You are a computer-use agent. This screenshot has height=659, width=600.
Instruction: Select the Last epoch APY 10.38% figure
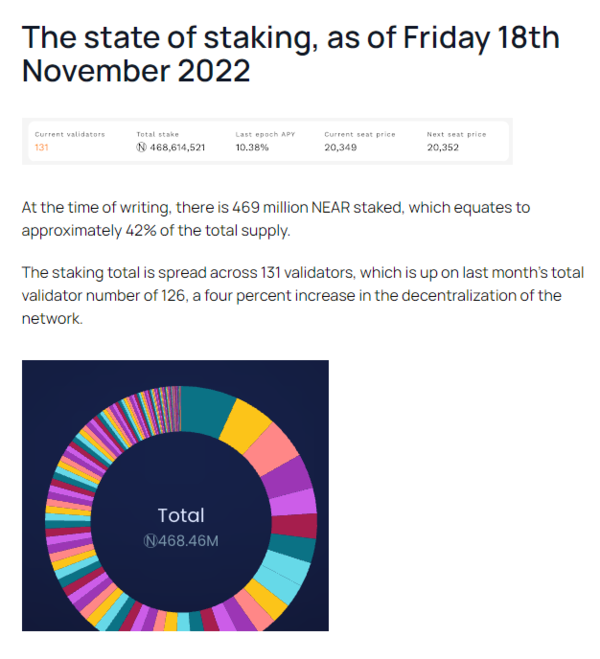pos(251,147)
